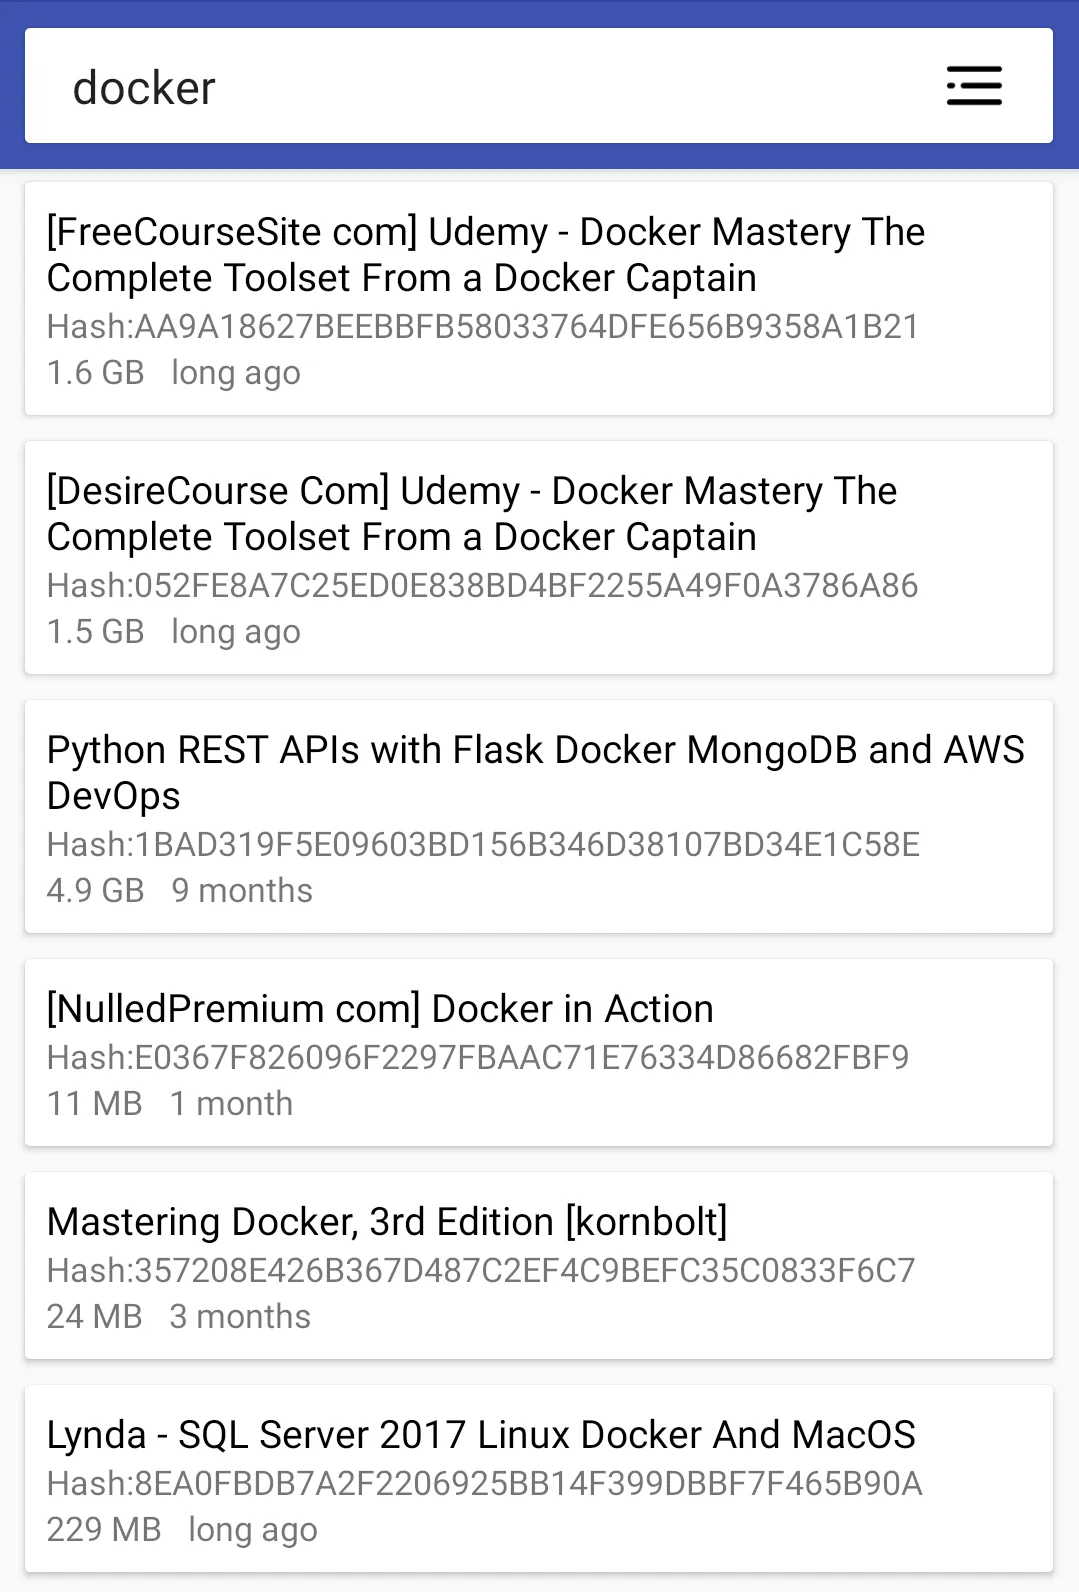This screenshot has height=1592, width=1079.
Task: Select Mastering Docker 3rd Edition kornbolt
Action: (x=387, y=1221)
